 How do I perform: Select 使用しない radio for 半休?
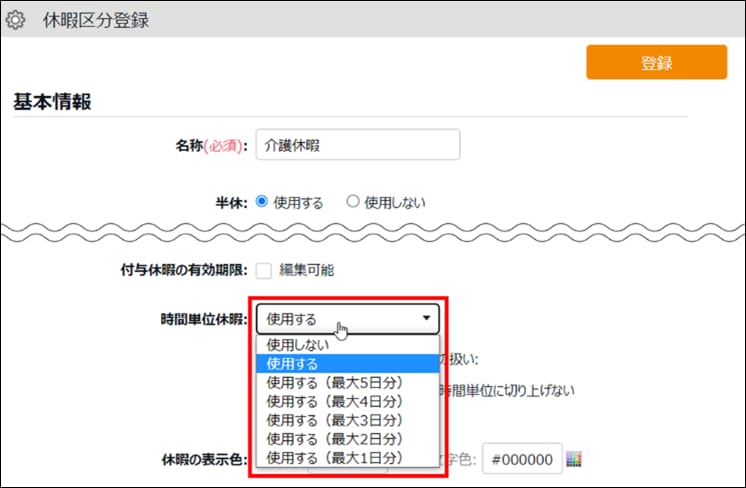352,201
